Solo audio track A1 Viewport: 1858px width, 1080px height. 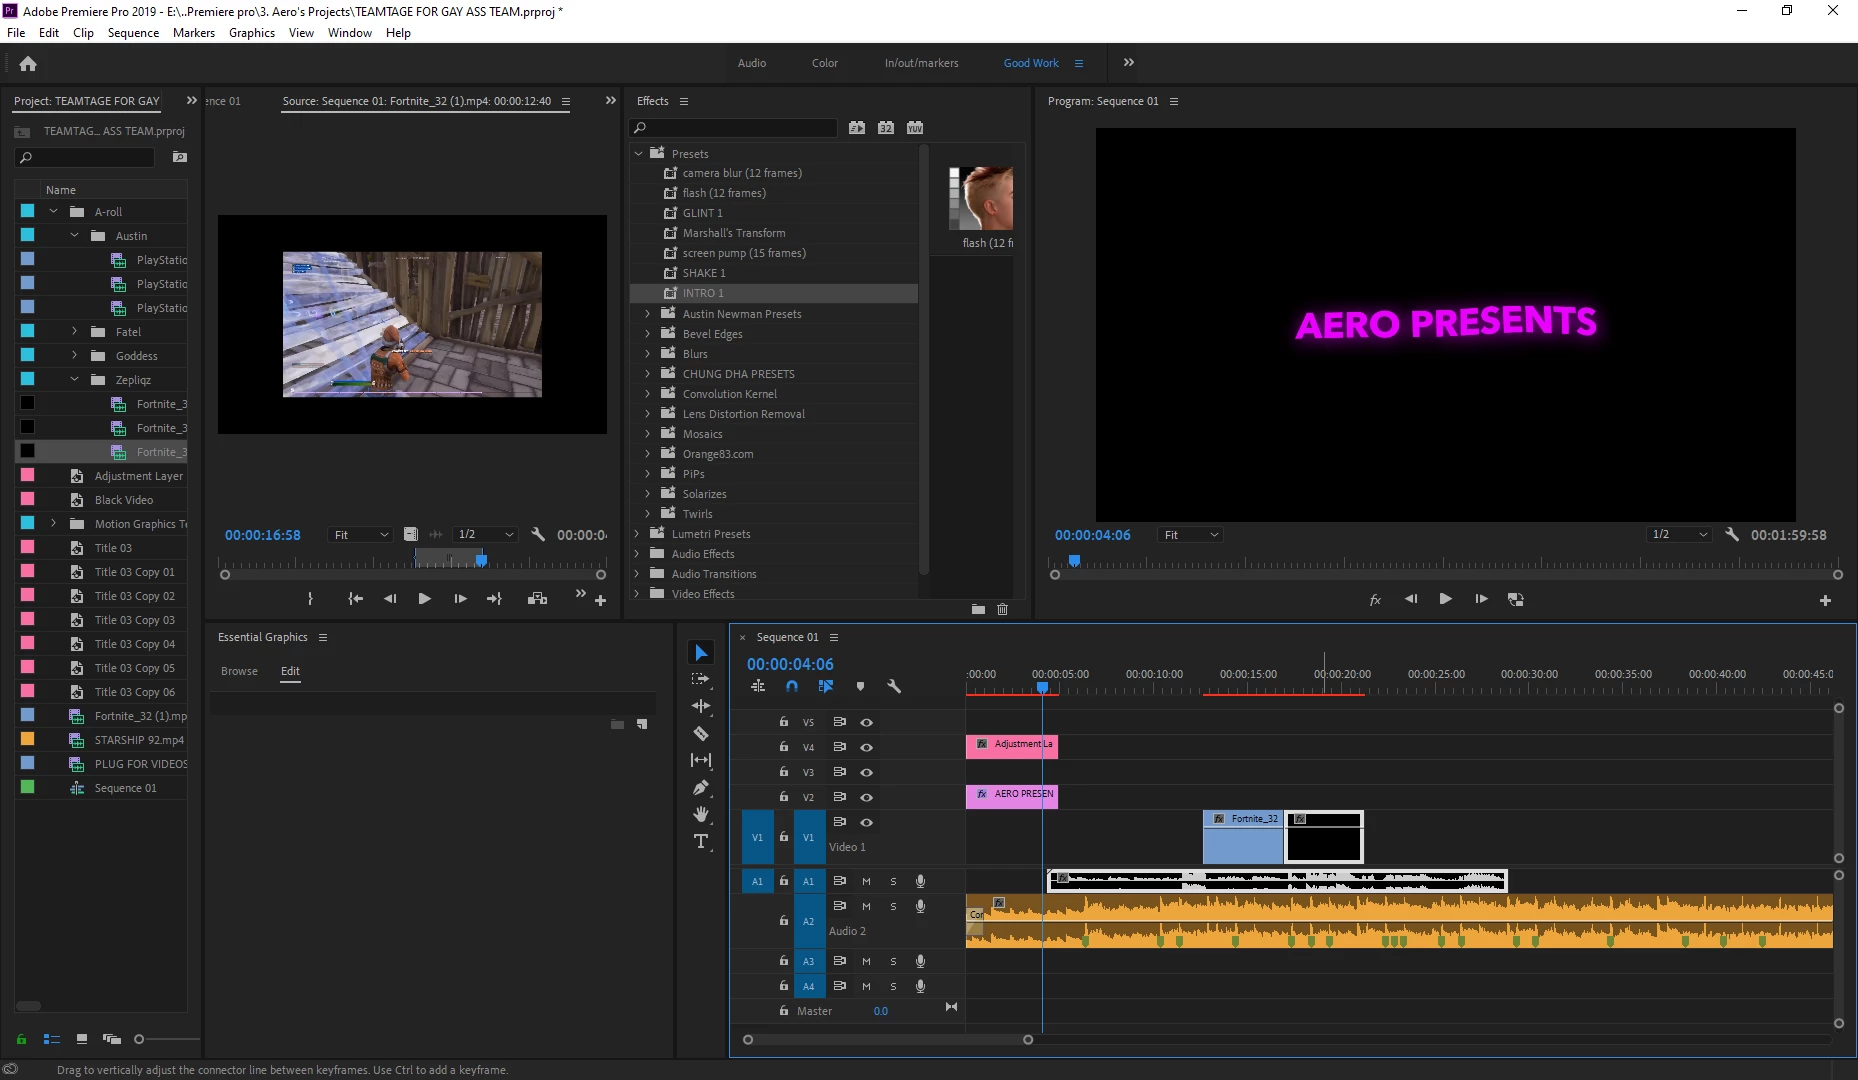pyautogui.click(x=893, y=881)
